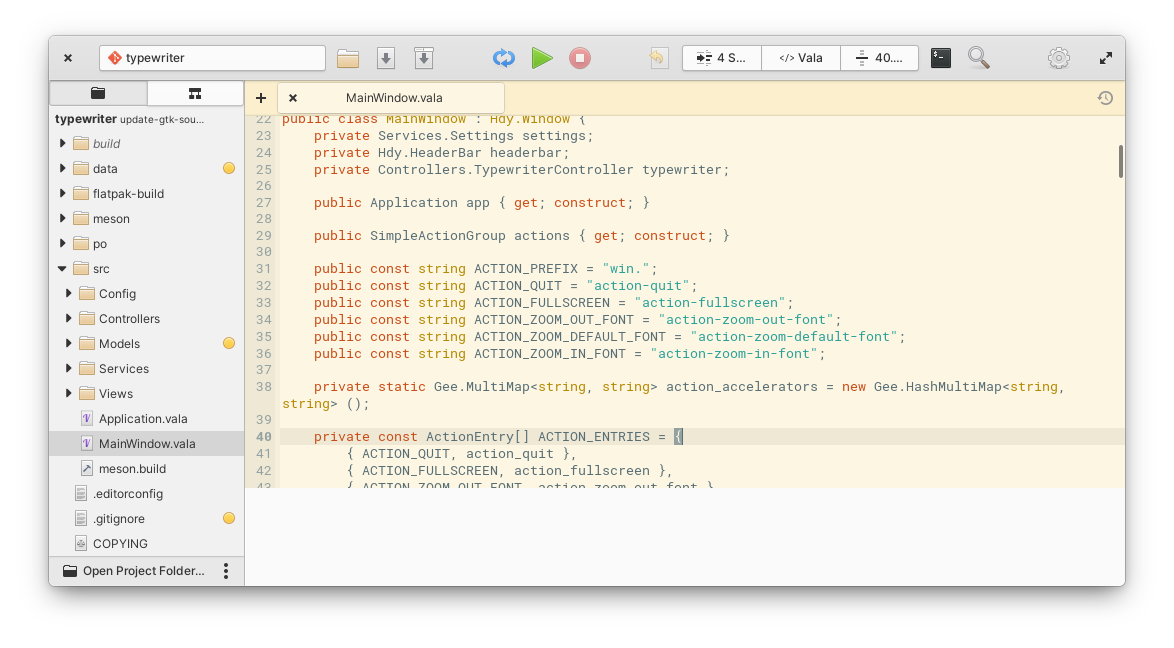1174x648 pixels.
Task: Click the Services folder name
Action: point(124,369)
